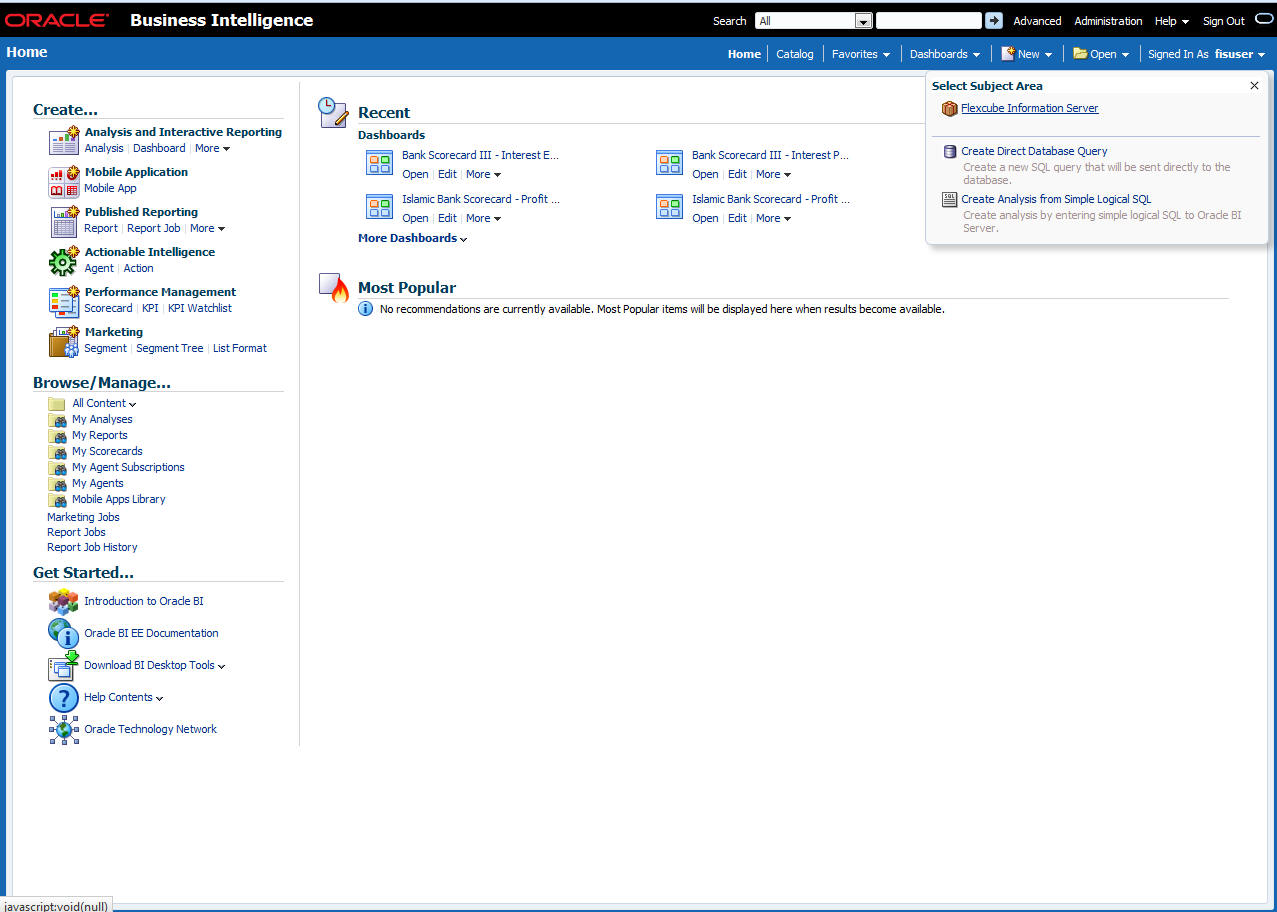Click the Recent clock icon
The image size is (1277, 912).
tap(333, 112)
